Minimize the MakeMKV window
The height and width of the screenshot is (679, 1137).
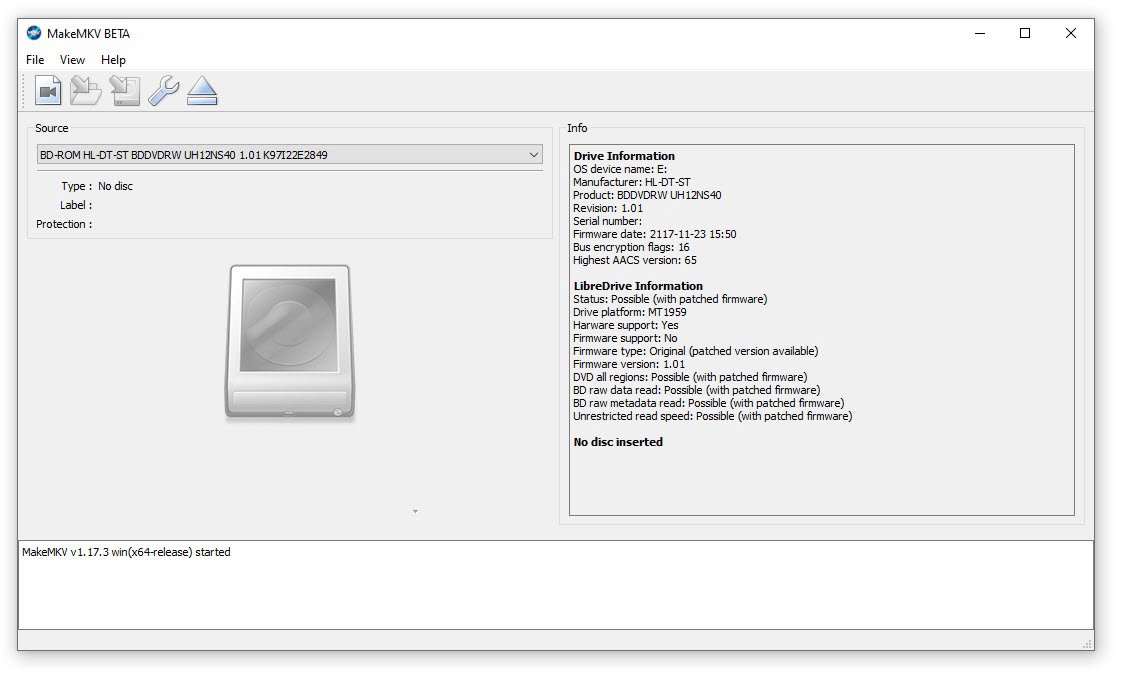coord(980,33)
